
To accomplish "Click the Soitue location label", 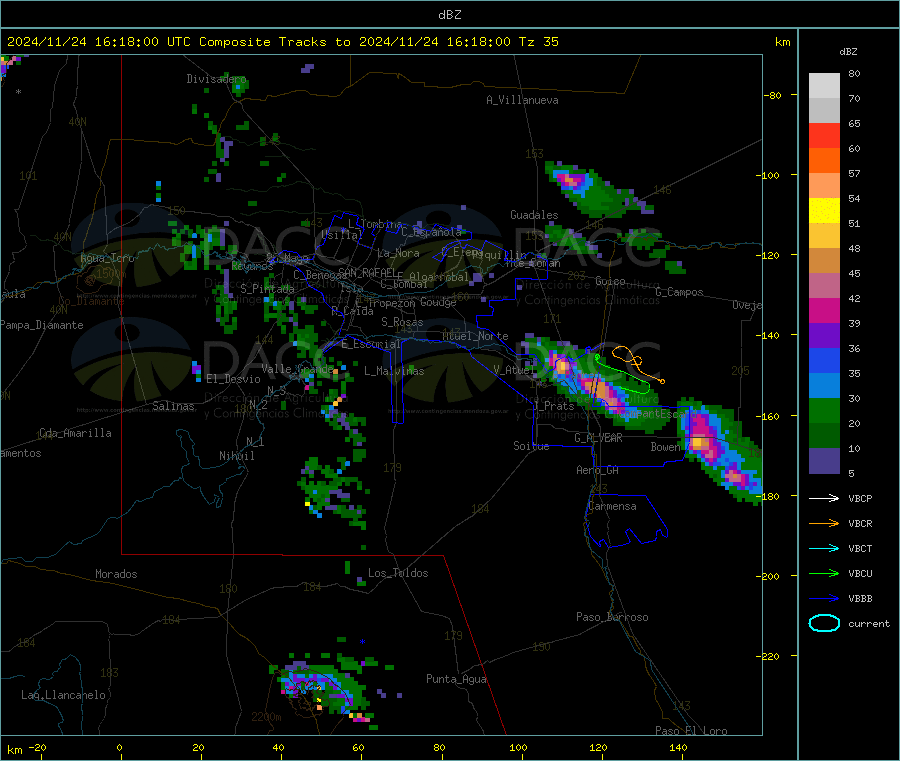I will pyautogui.click(x=531, y=446).
